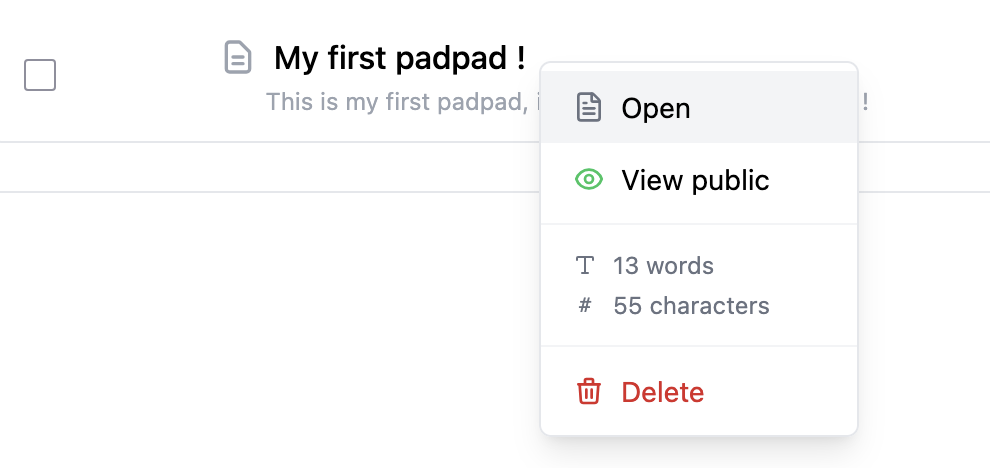This screenshot has height=468, width=990.
Task: Click the document icon next to Open
Action: tap(589, 108)
